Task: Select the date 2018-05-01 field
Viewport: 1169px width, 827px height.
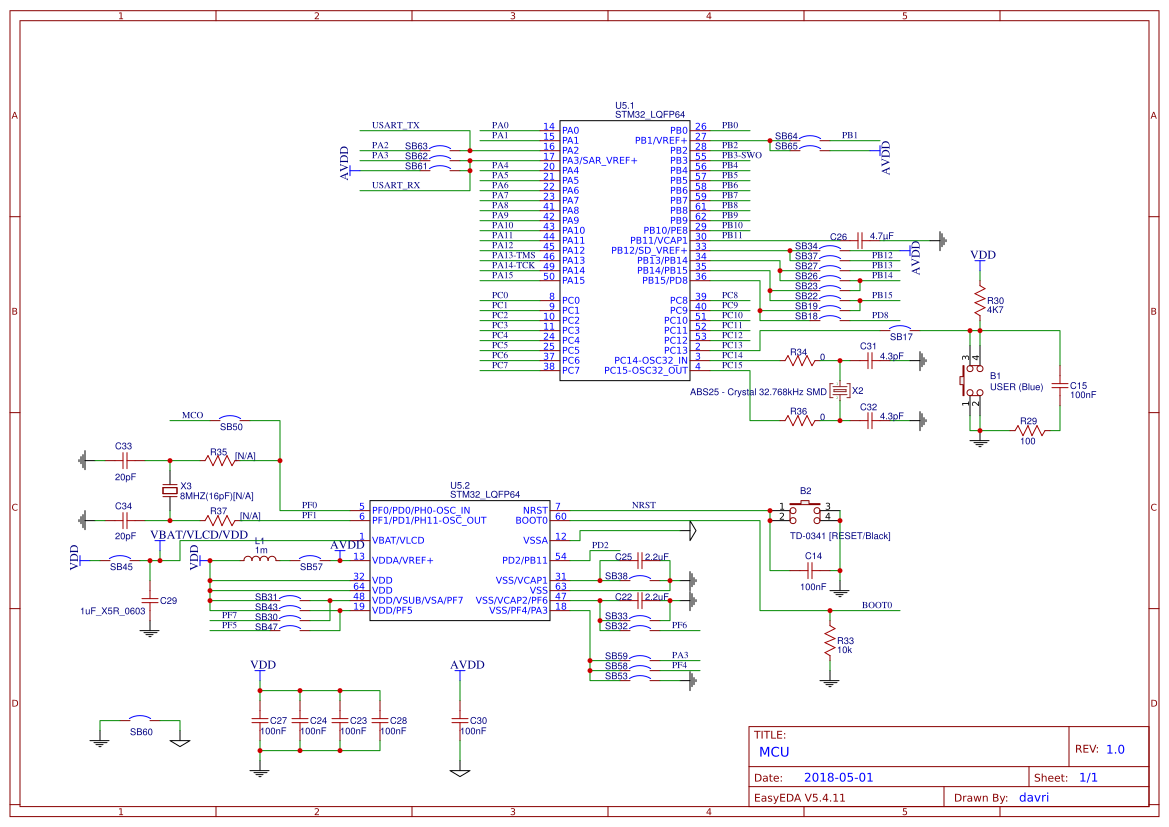Action: coord(839,777)
